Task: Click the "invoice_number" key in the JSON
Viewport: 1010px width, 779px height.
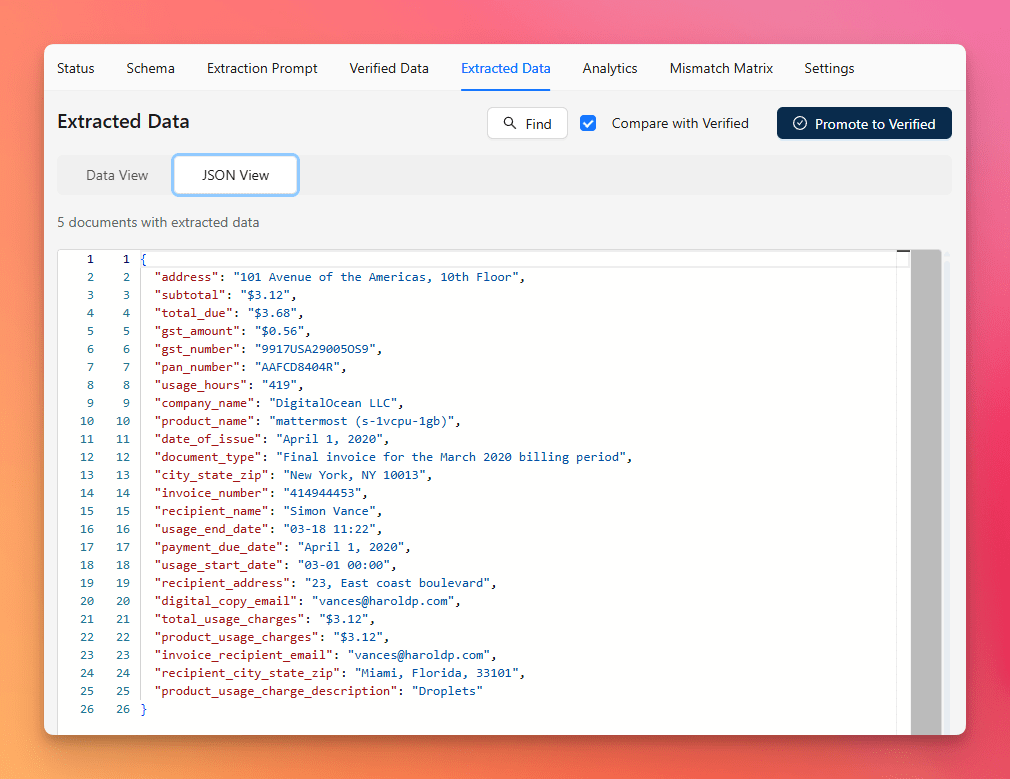Action: 211,493
